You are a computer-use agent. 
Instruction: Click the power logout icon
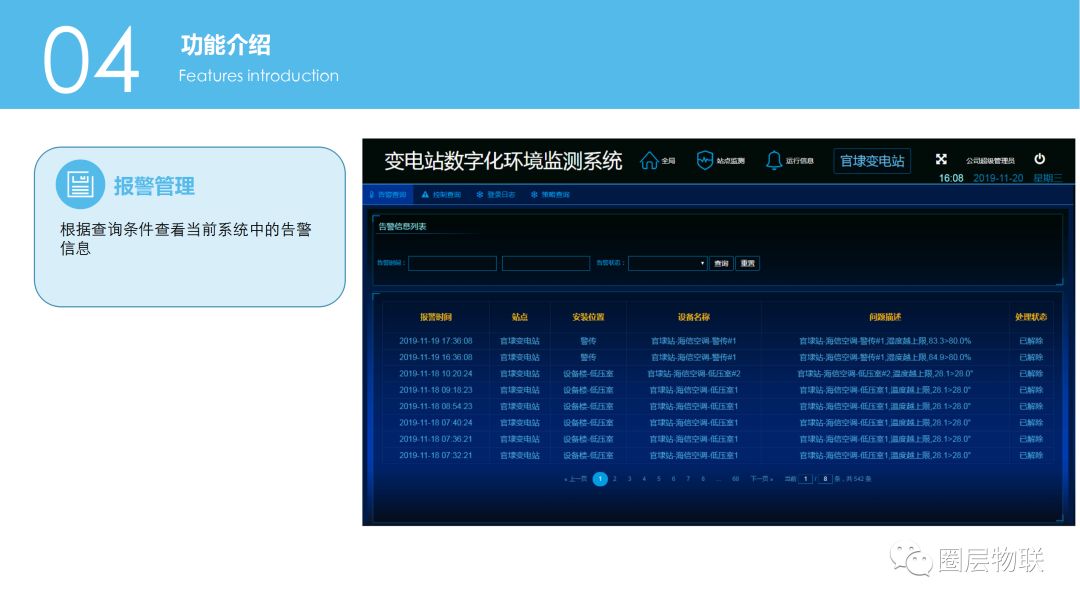pos(1039,159)
